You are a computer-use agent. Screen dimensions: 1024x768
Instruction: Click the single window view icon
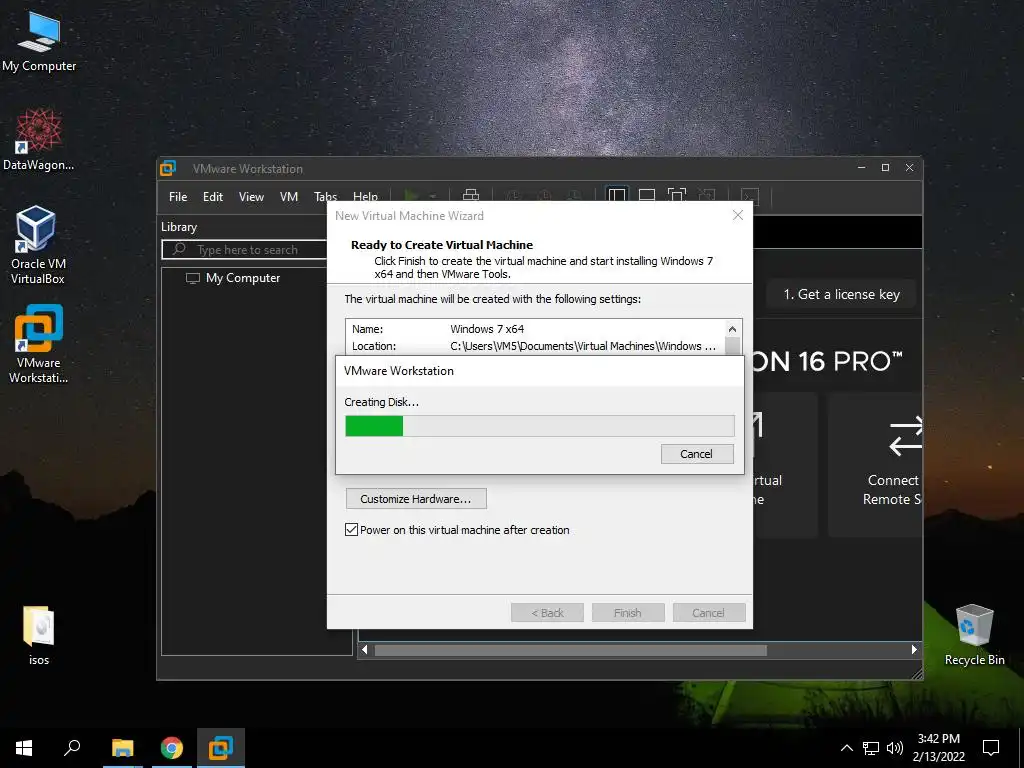(647, 195)
